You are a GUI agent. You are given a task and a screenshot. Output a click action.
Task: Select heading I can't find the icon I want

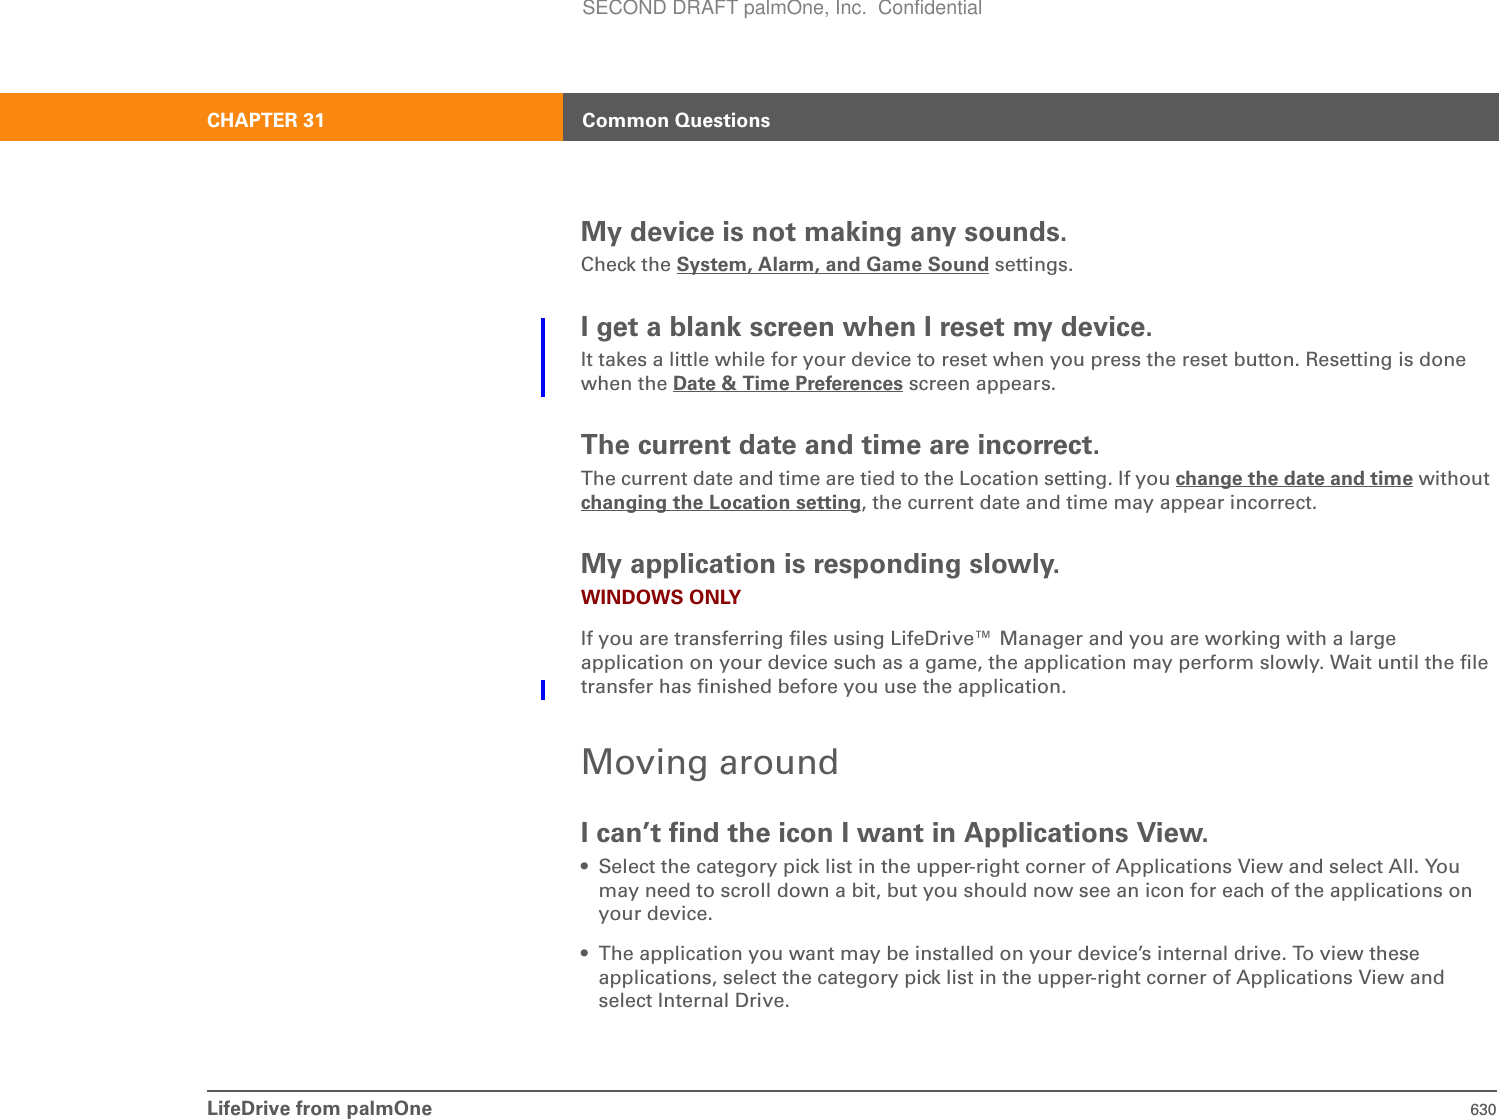(x=895, y=833)
